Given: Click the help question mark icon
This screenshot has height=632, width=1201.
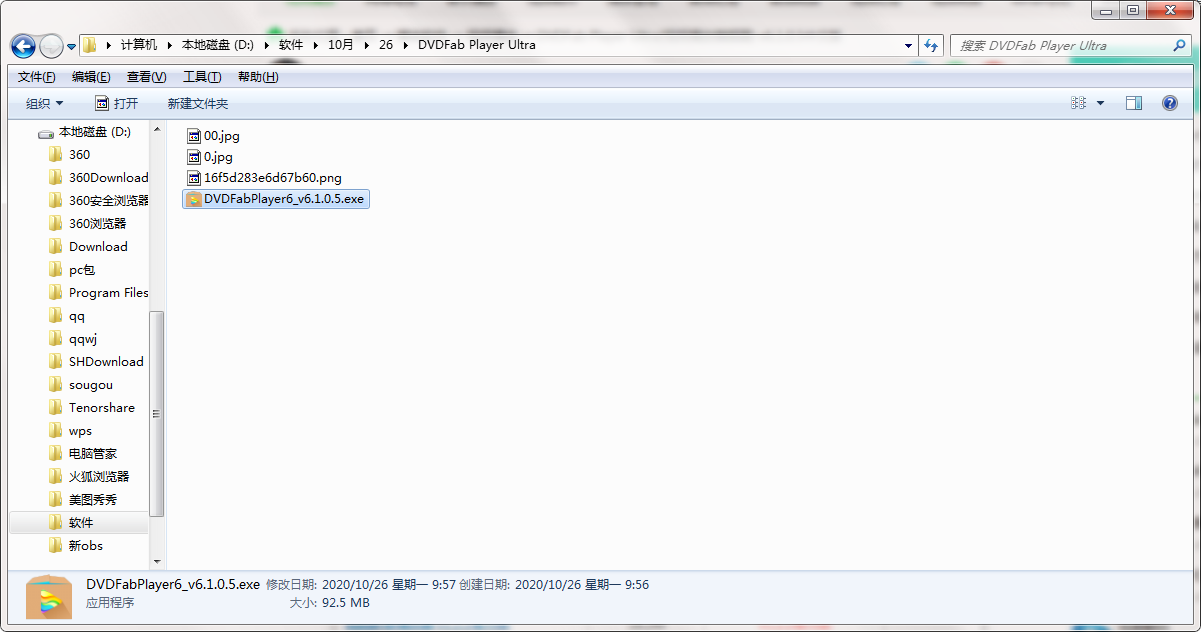Looking at the screenshot, I should click(x=1169, y=102).
